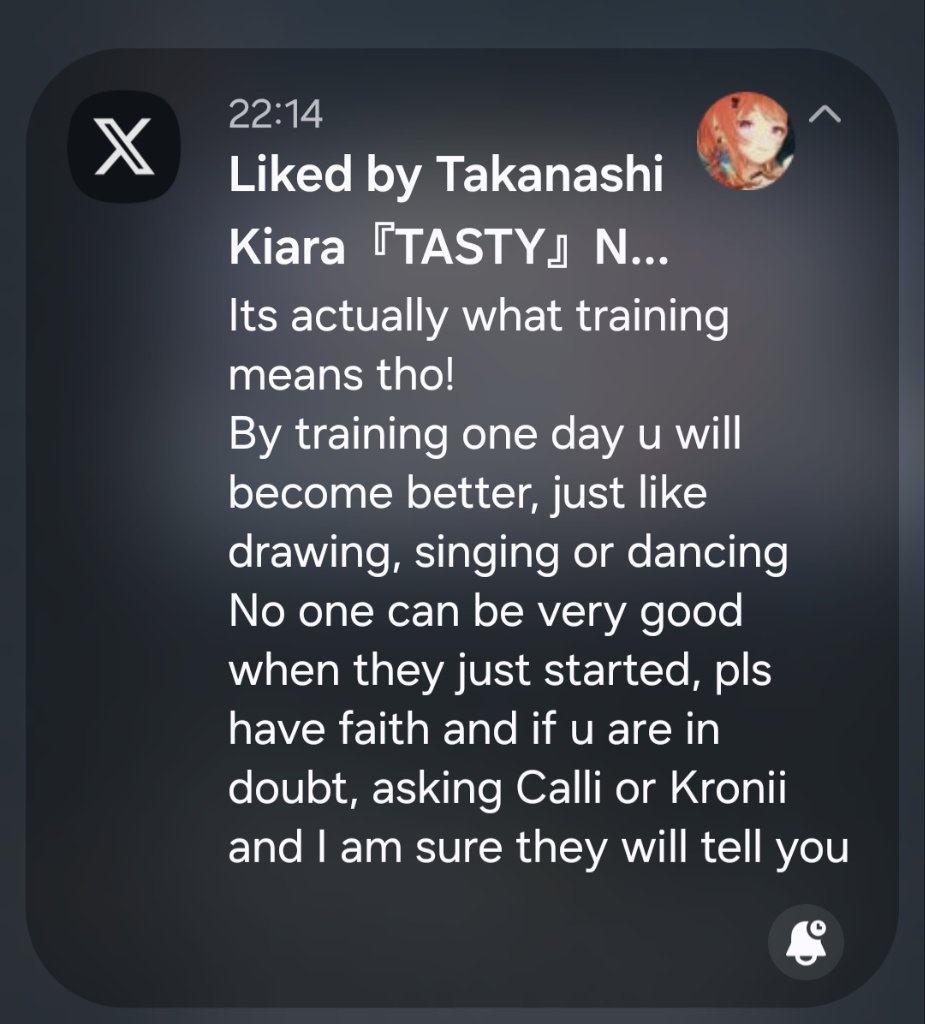Viewport: 925px width, 1024px height.
Task: Tap the "become better, just like" line
Action: pyautogui.click(x=467, y=494)
